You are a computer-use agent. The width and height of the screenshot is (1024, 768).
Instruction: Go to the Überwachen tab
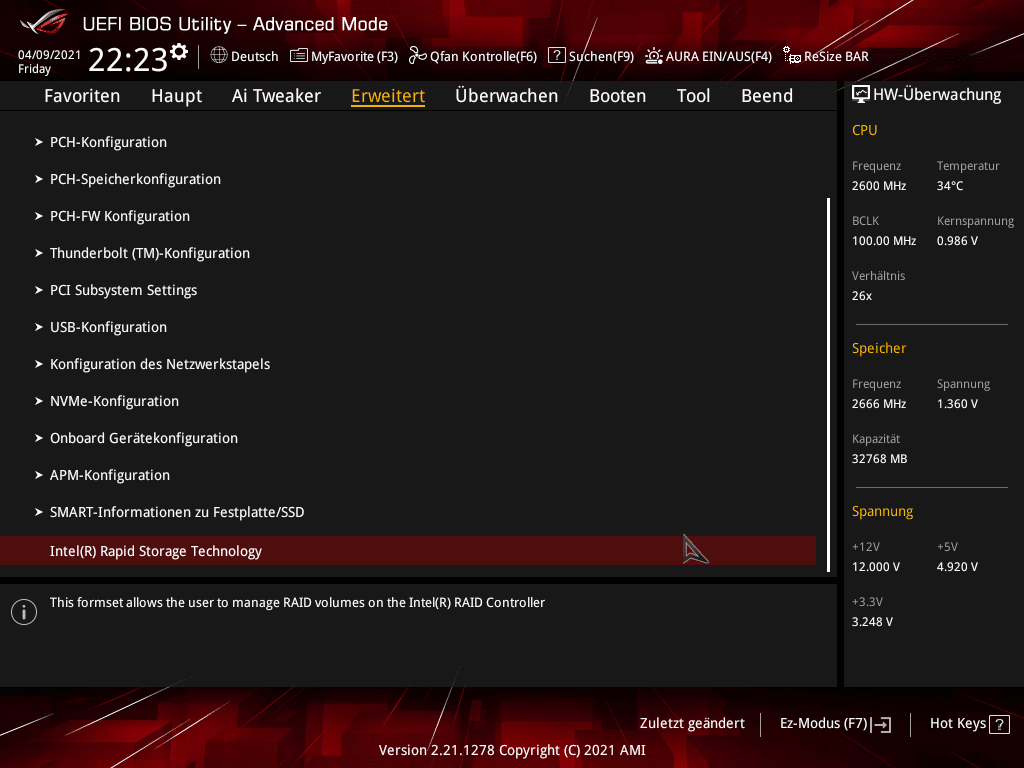pos(507,96)
